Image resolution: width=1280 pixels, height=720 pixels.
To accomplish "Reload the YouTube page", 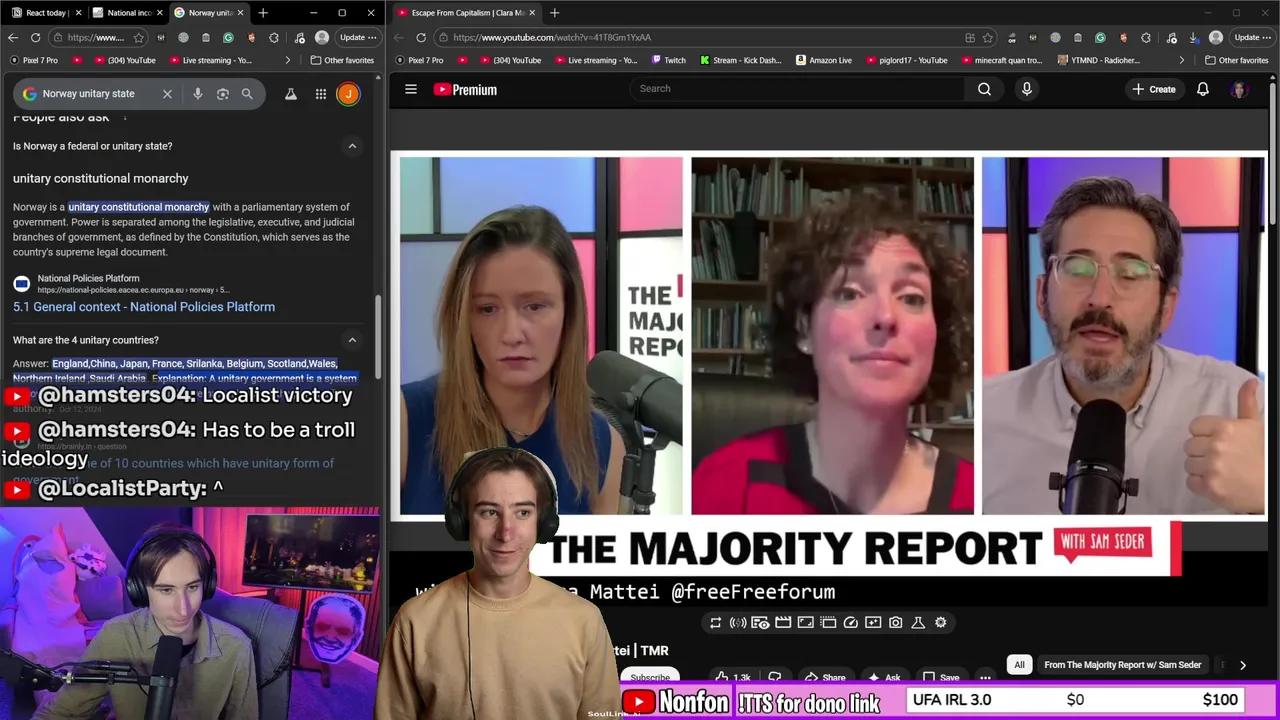I will [x=421, y=37].
